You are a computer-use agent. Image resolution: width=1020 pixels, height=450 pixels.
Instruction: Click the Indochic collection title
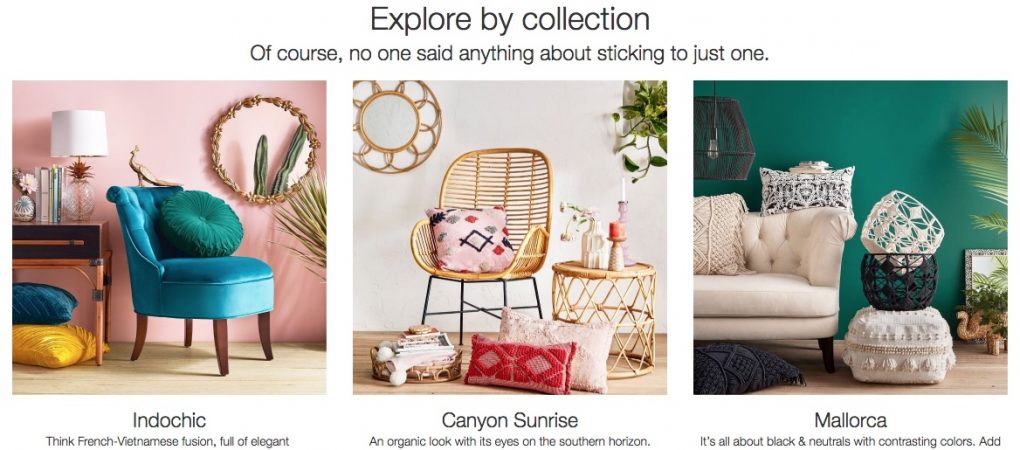[169, 419]
